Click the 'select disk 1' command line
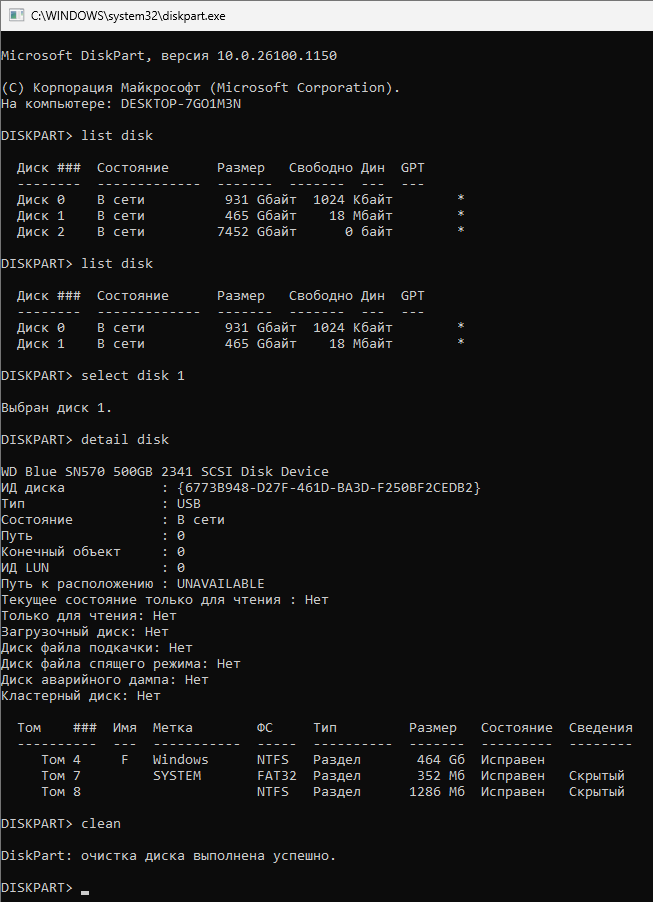Screen dimensions: 653x902 tap(93, 376)
